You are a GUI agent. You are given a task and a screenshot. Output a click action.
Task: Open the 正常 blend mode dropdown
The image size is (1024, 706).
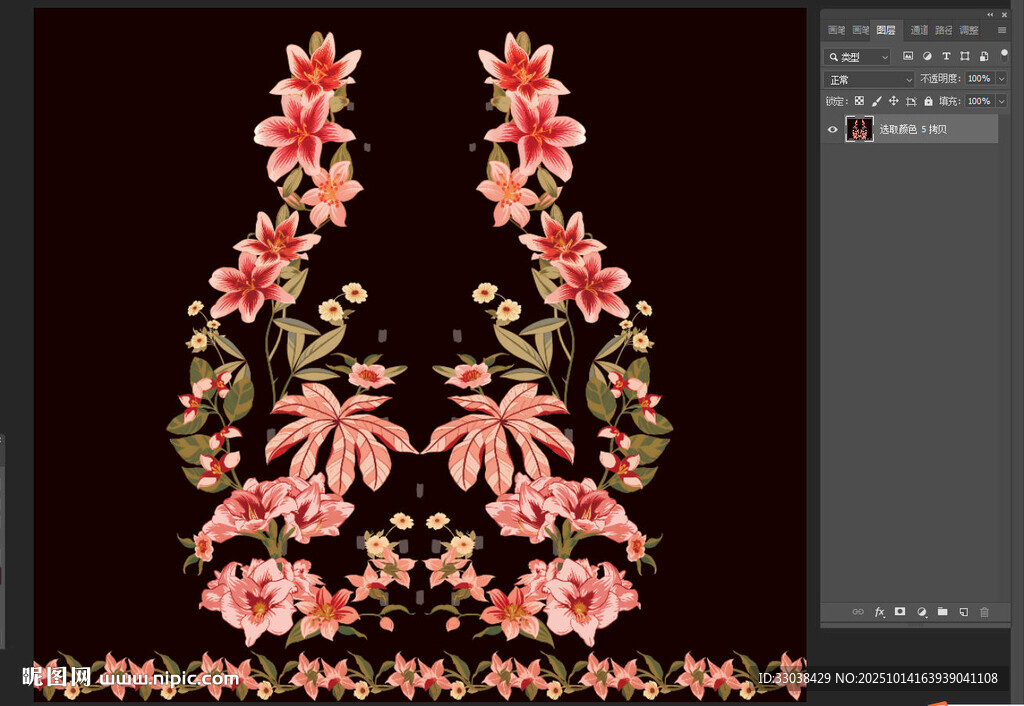[869, 80]
